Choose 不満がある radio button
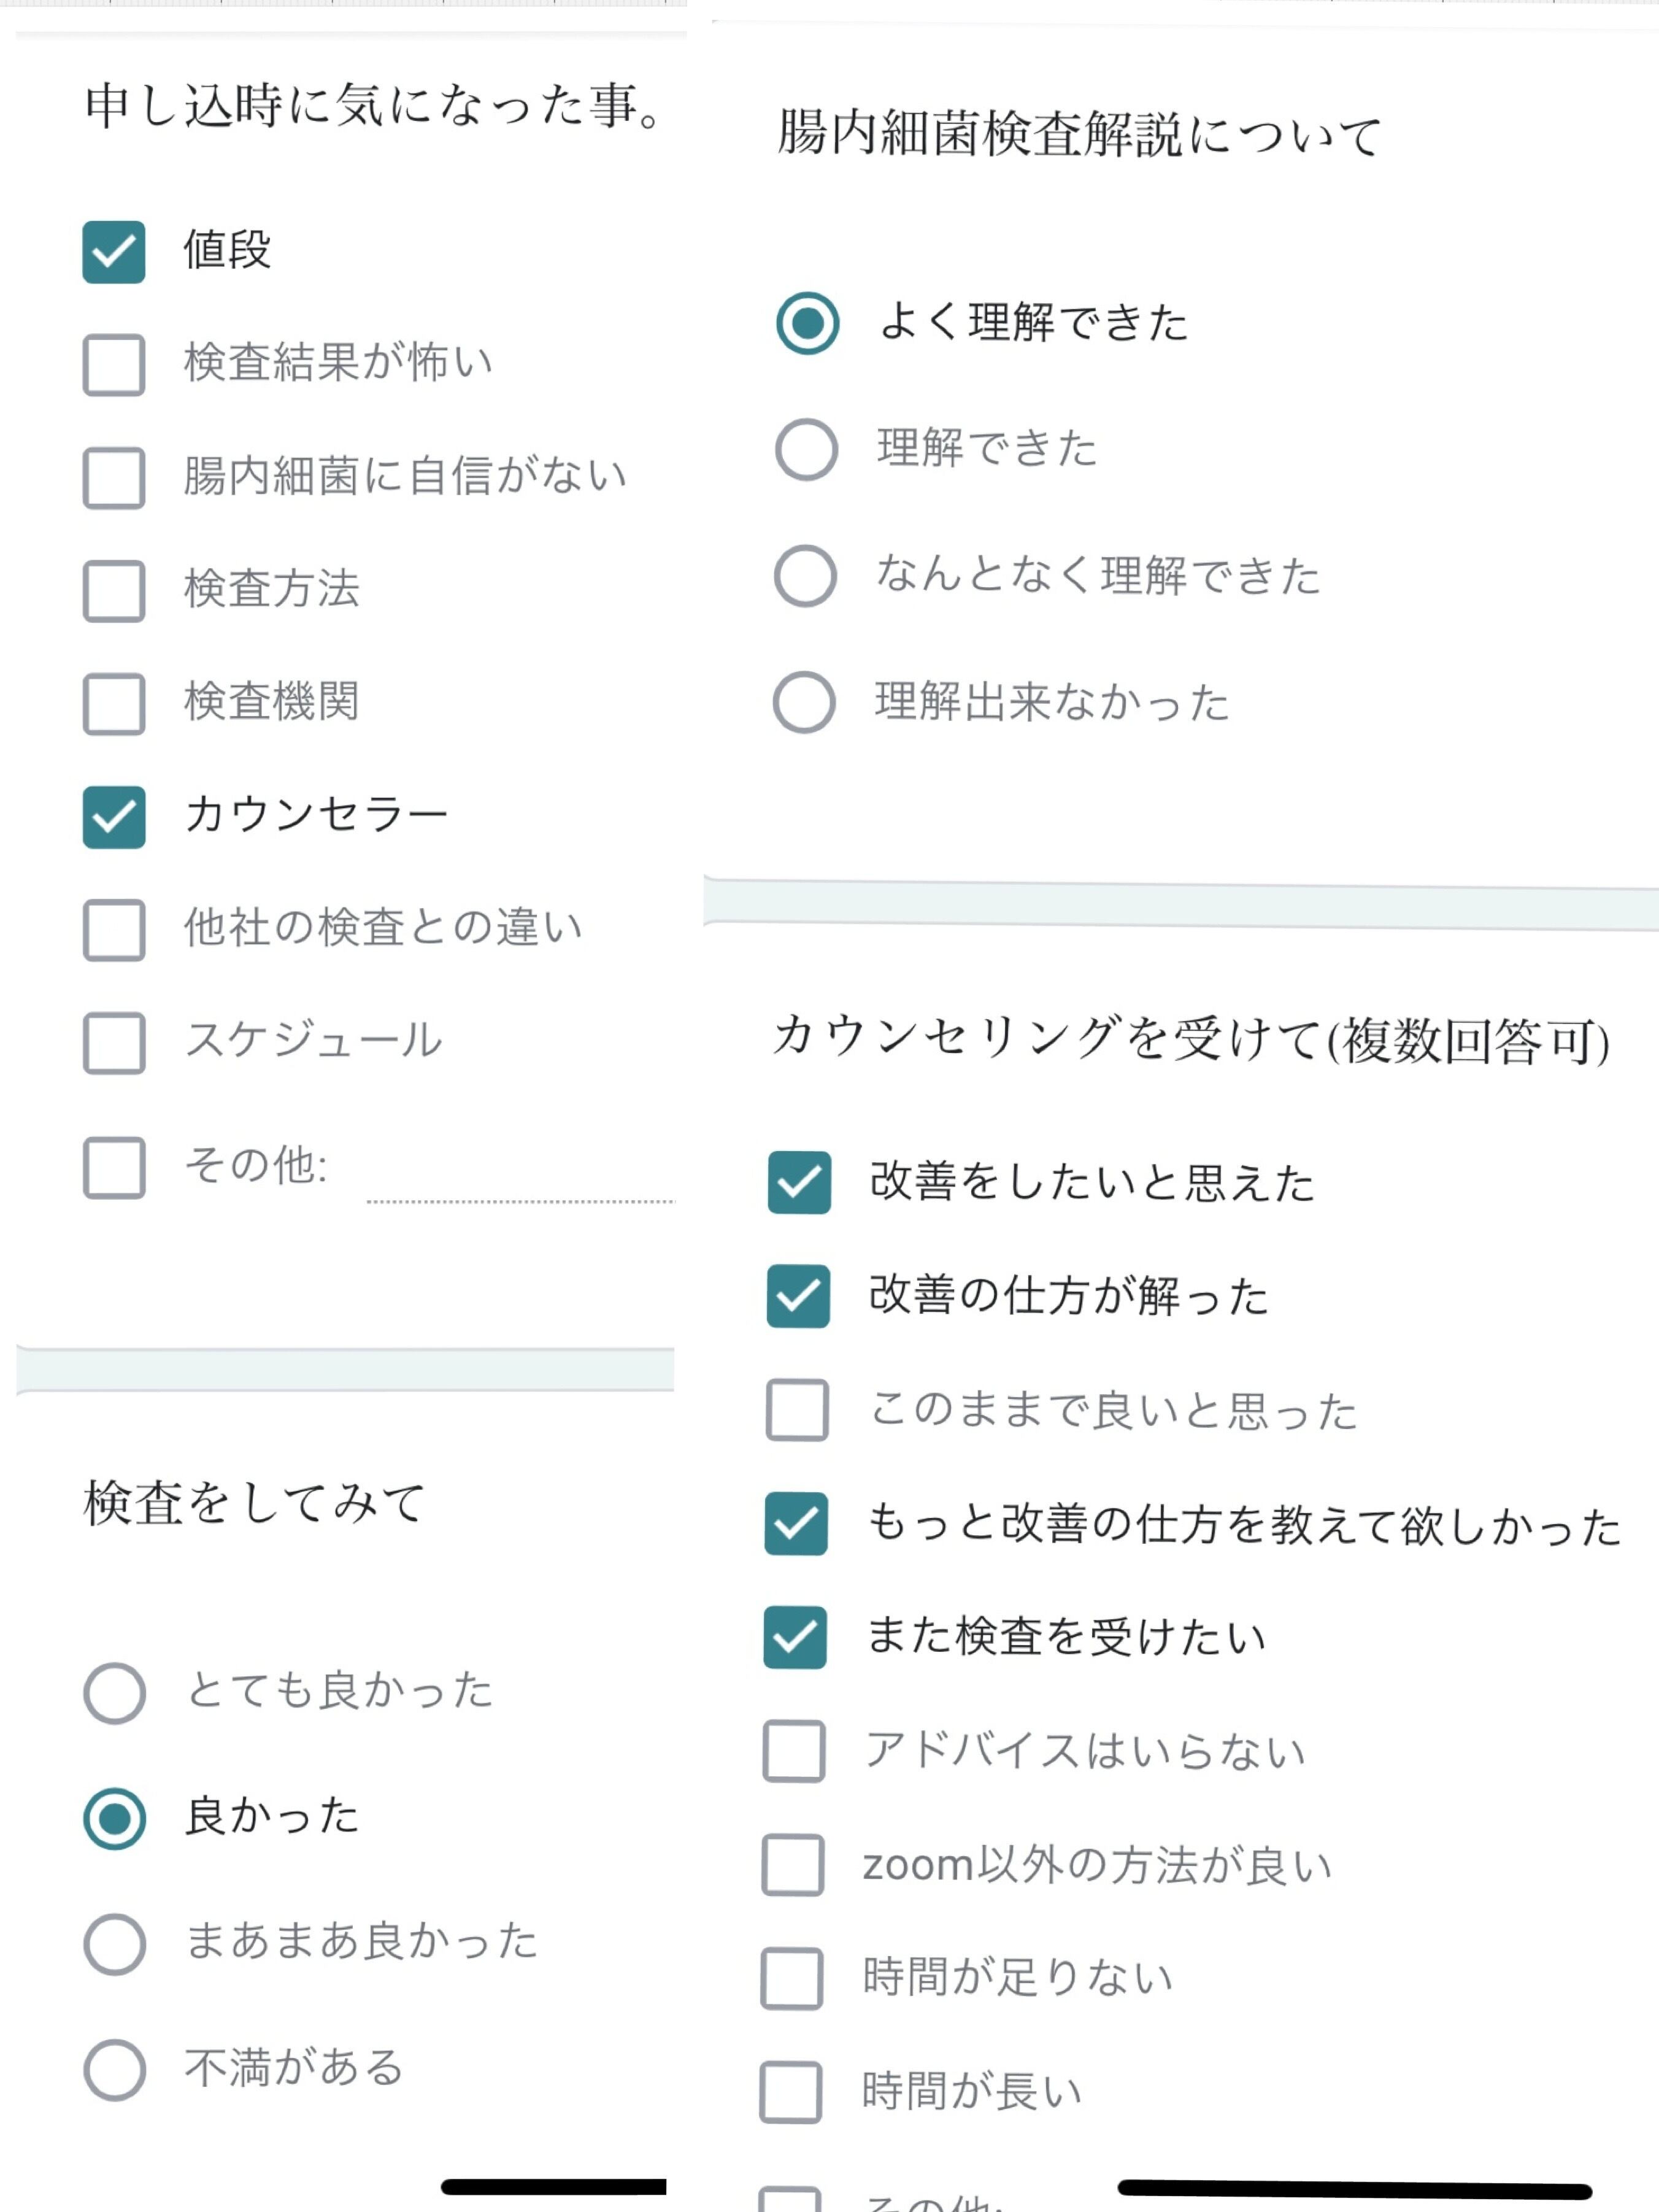Image resolution: width=1659 pixels, height=2212 pixels. pos(114,2070)
